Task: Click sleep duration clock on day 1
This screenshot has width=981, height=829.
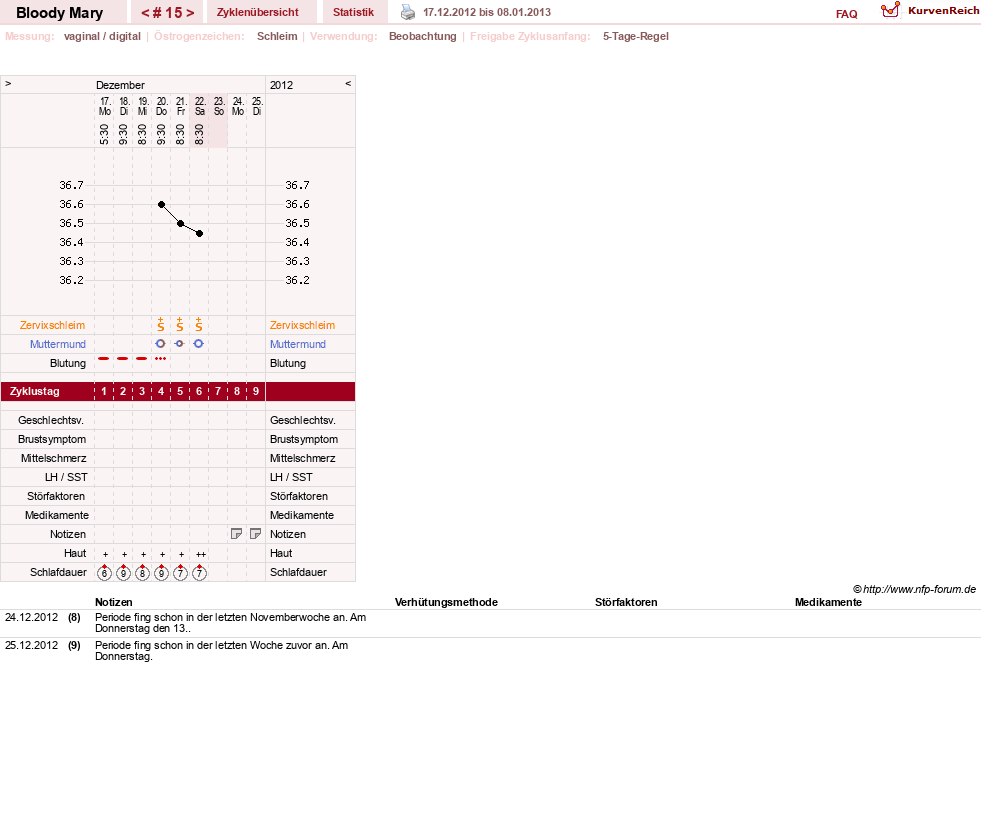Action: [104, 572]
